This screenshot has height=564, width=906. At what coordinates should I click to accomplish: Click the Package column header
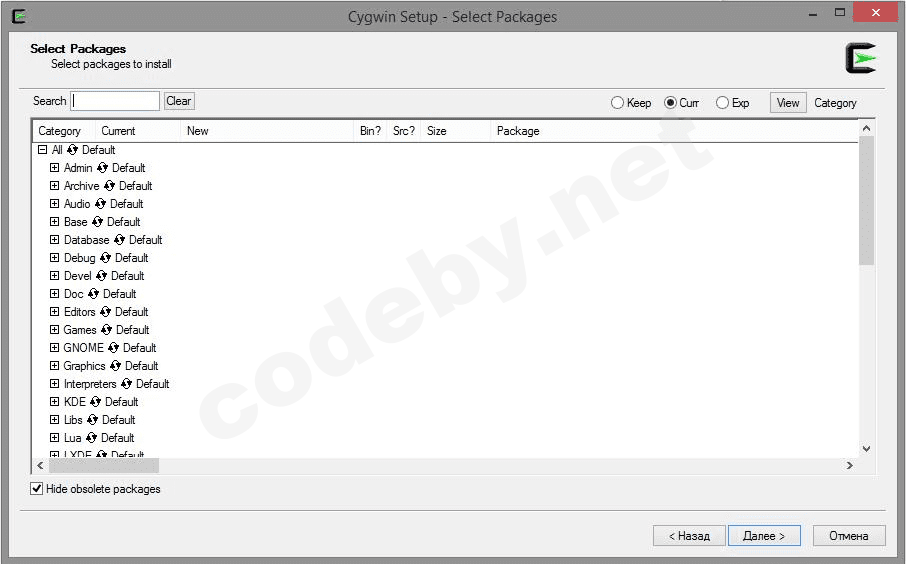(674, 131)
